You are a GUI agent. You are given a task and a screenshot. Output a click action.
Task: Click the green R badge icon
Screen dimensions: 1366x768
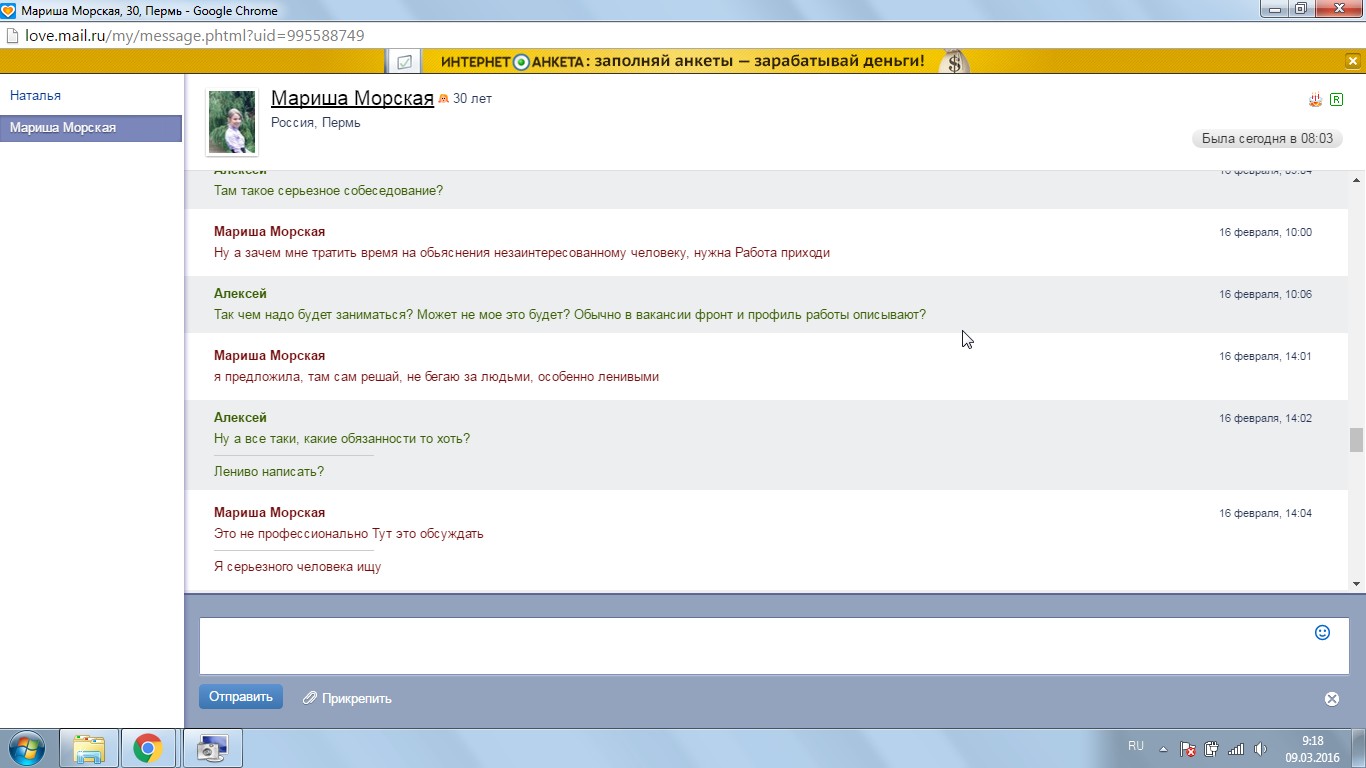[1337, 99]
